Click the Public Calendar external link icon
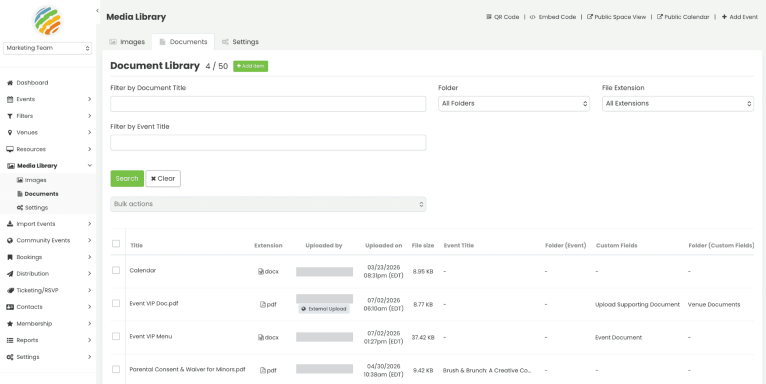 (660, 17)
